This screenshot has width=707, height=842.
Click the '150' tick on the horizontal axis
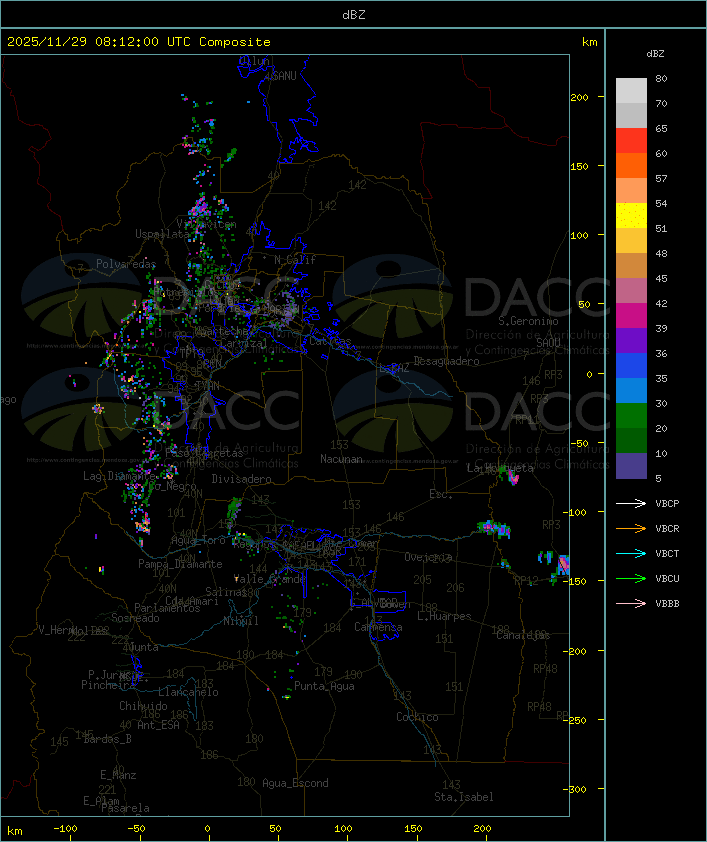(413, 829)
